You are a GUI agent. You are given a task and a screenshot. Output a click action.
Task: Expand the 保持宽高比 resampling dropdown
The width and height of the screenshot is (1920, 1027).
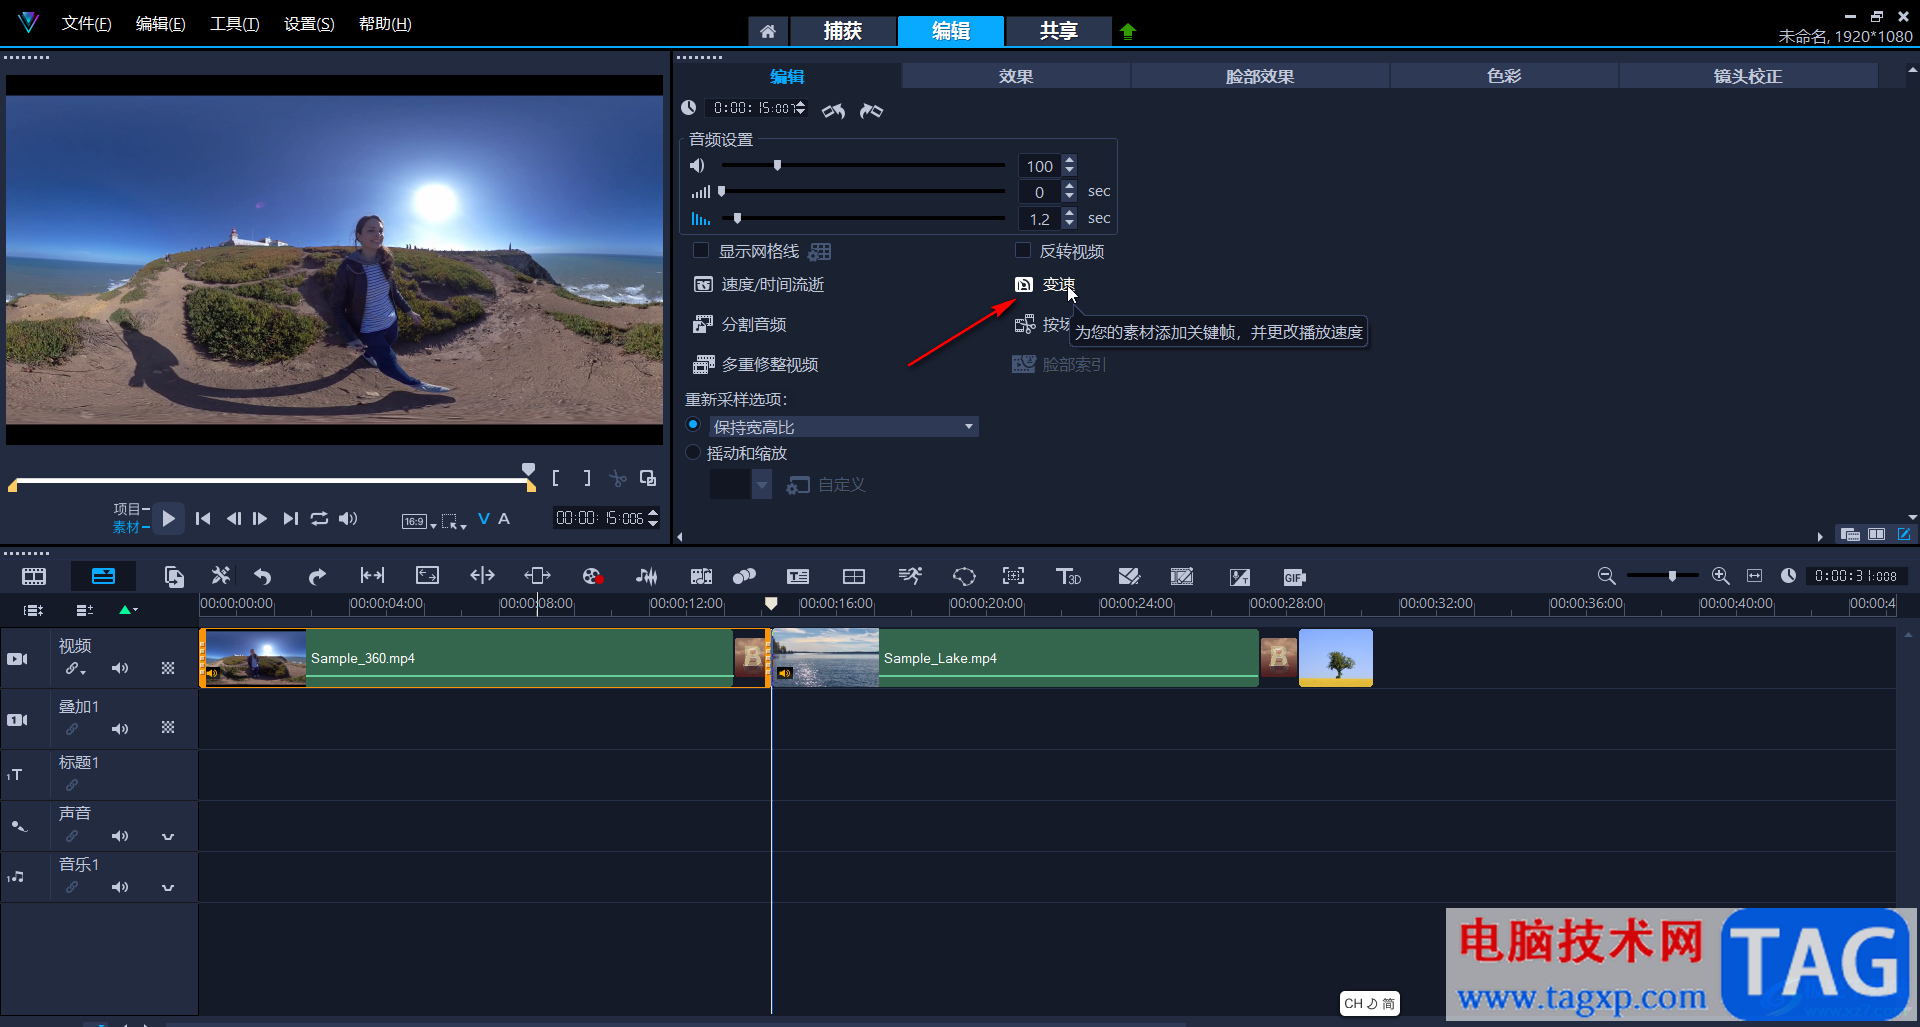968,427
